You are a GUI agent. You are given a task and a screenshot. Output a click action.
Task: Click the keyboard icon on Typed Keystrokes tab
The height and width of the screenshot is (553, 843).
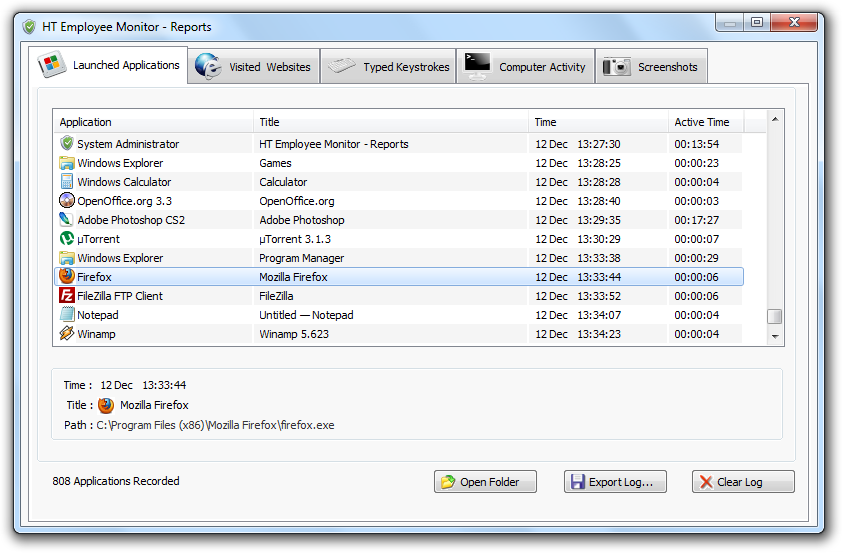(342, 66)
